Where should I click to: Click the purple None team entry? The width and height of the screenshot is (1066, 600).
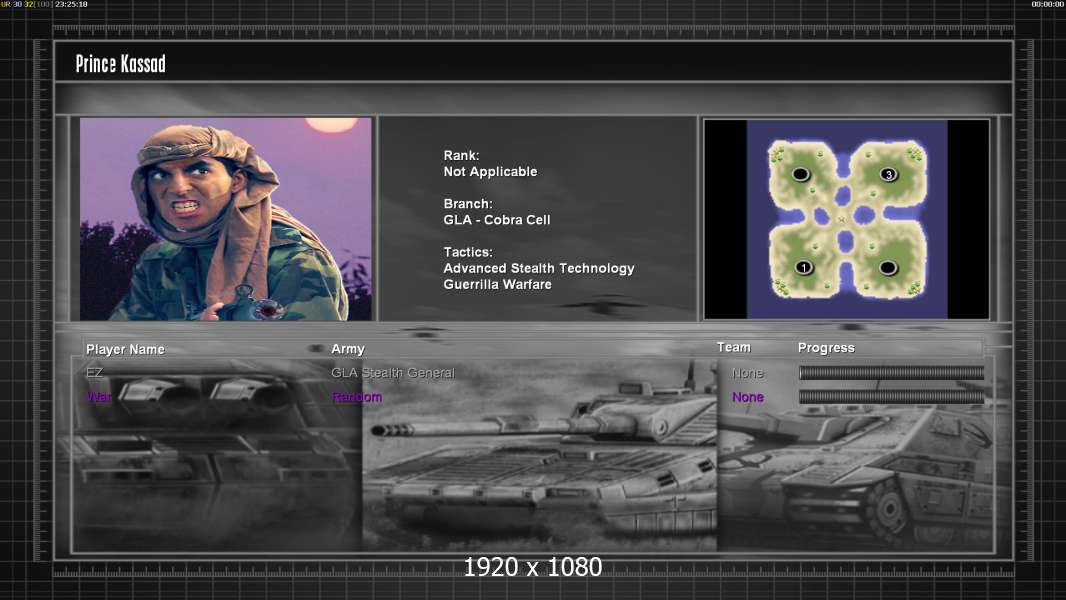748,397
